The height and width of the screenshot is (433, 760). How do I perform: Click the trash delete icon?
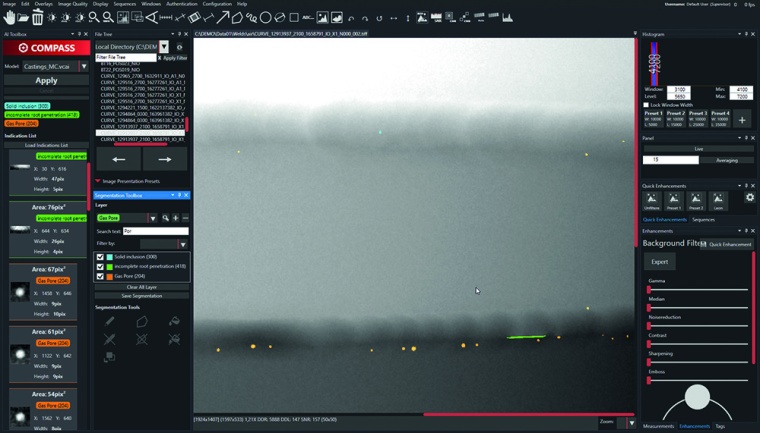point(37,17)
